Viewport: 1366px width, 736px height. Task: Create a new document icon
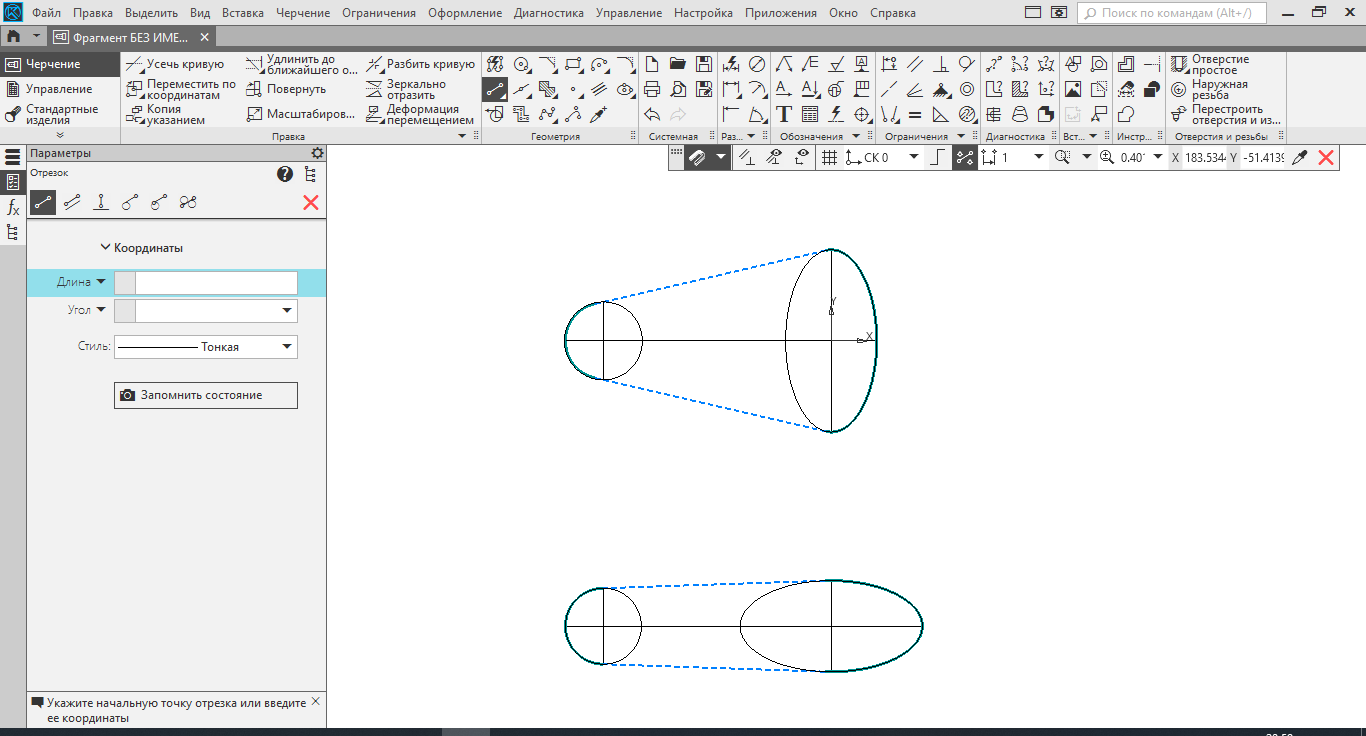point(652,64)
